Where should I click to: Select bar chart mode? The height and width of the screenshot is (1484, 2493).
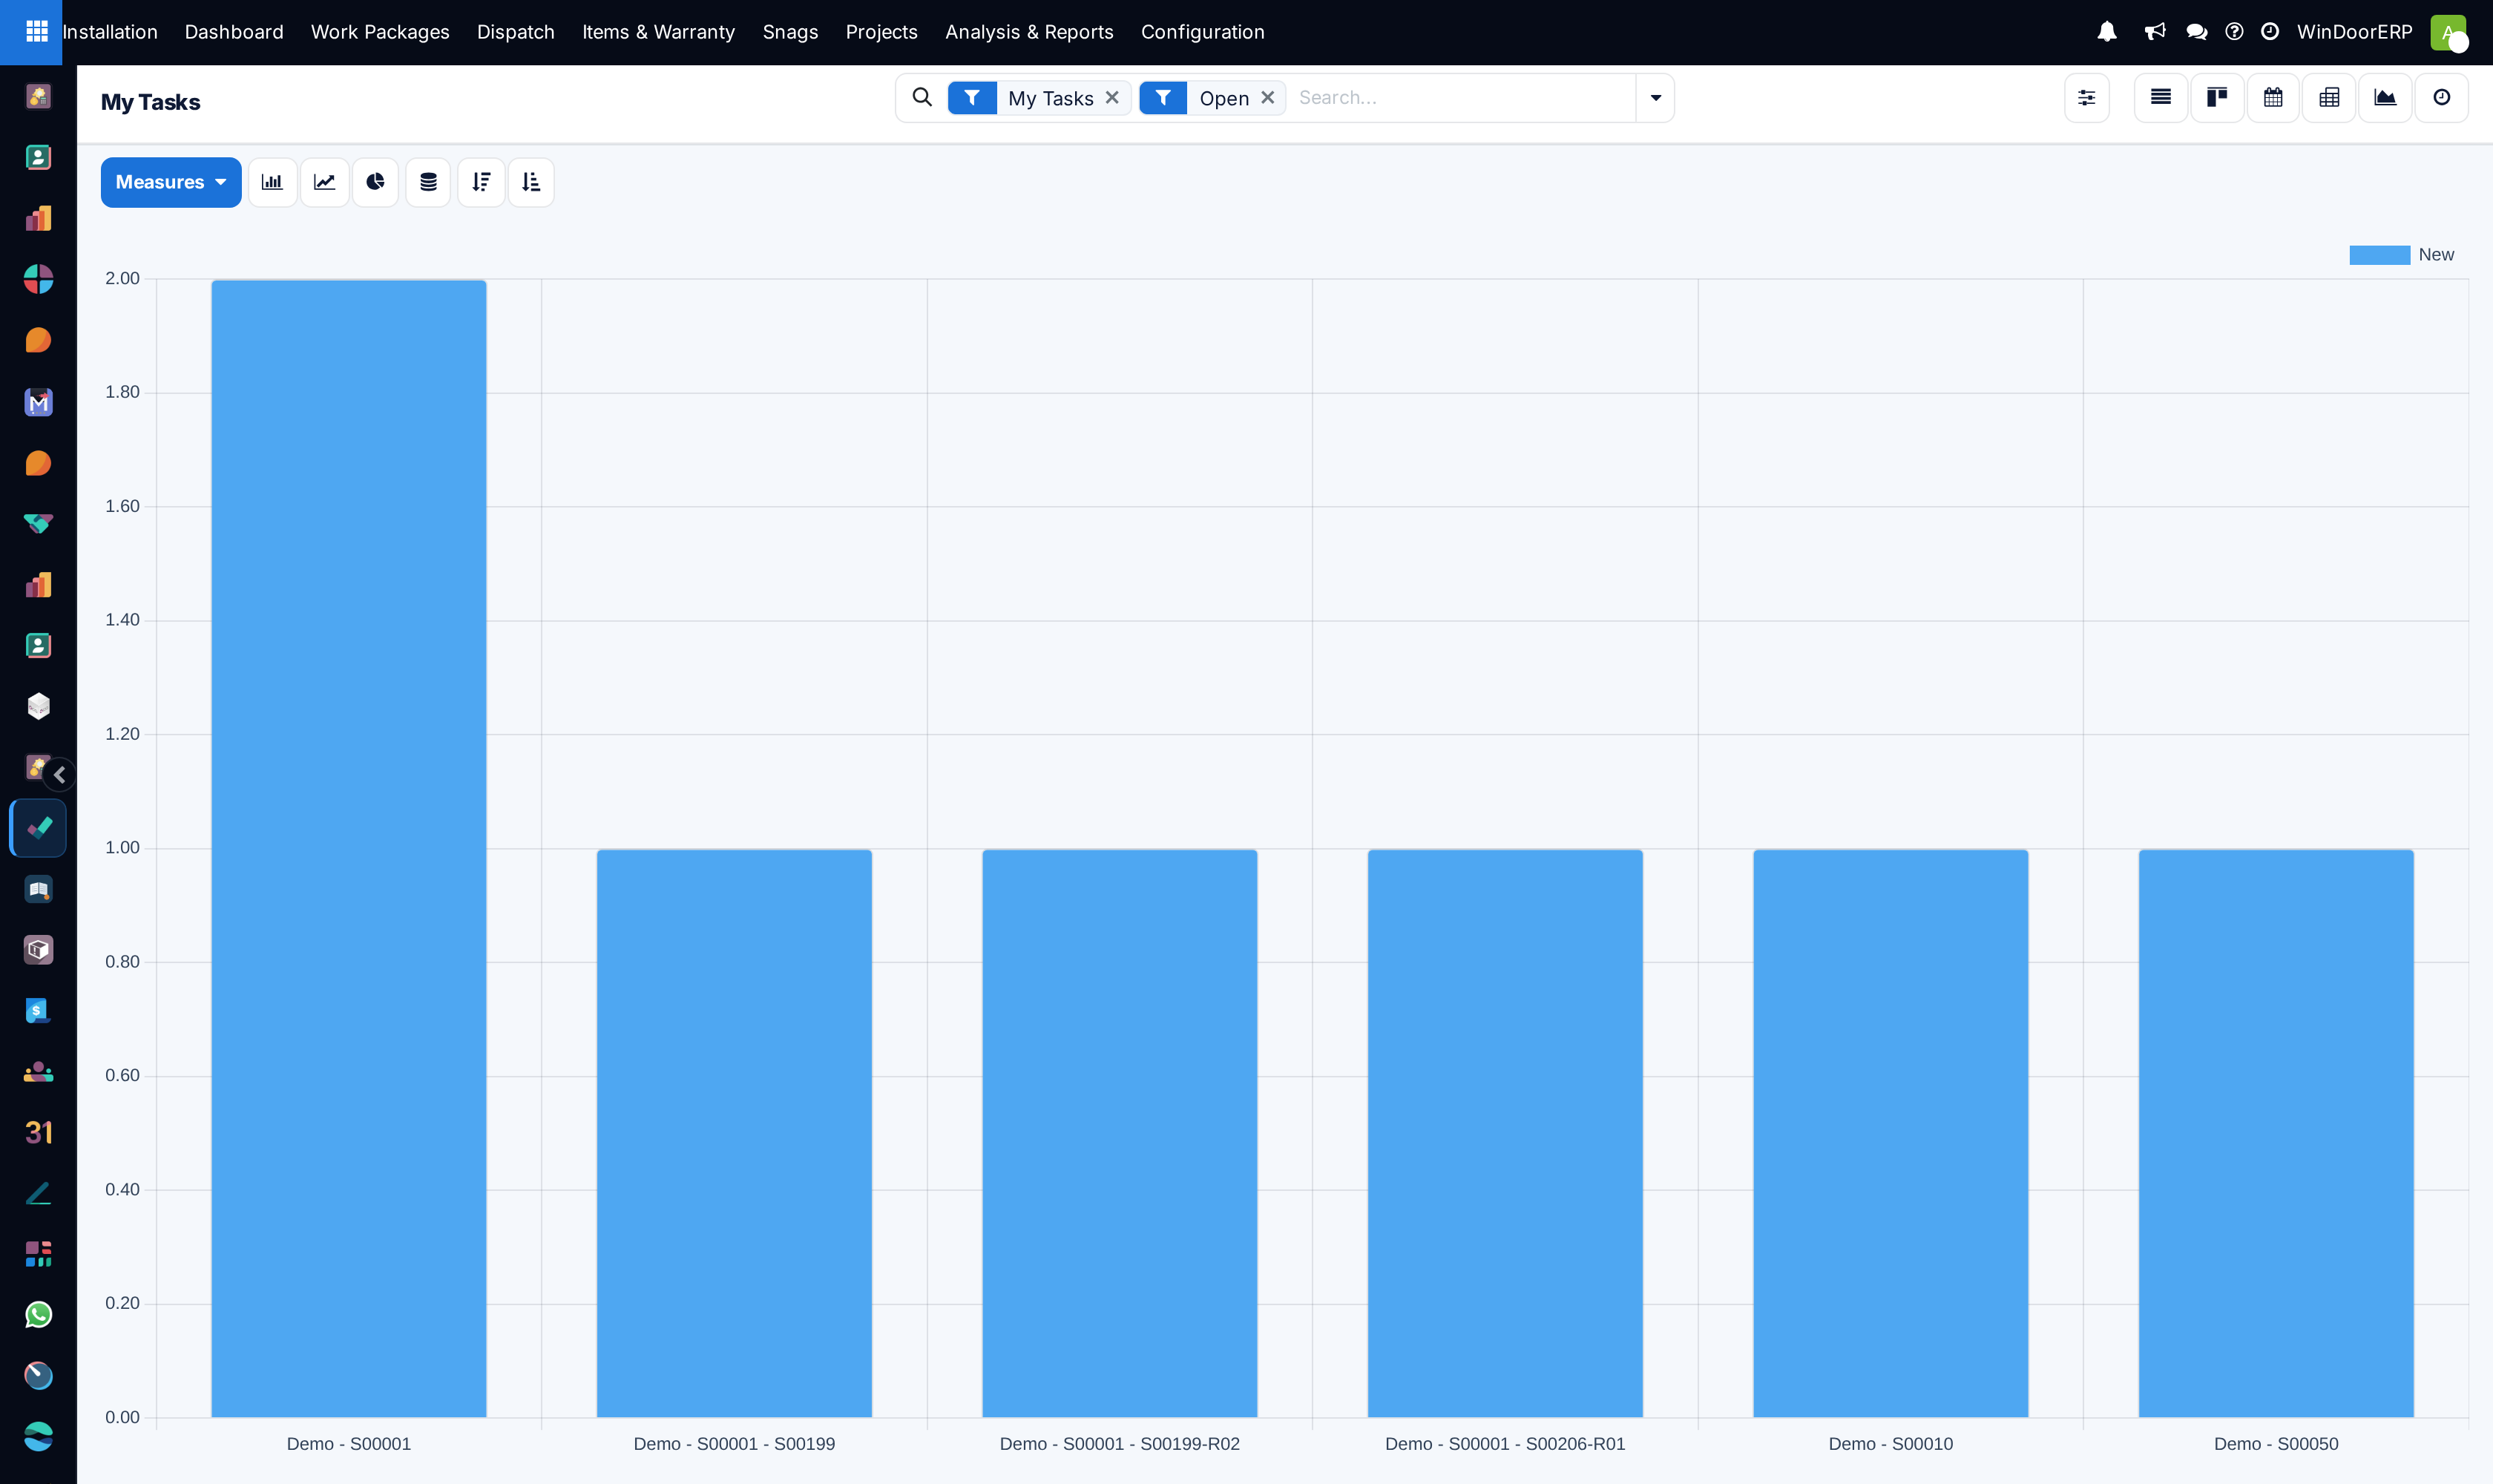(x=272, y=182)
